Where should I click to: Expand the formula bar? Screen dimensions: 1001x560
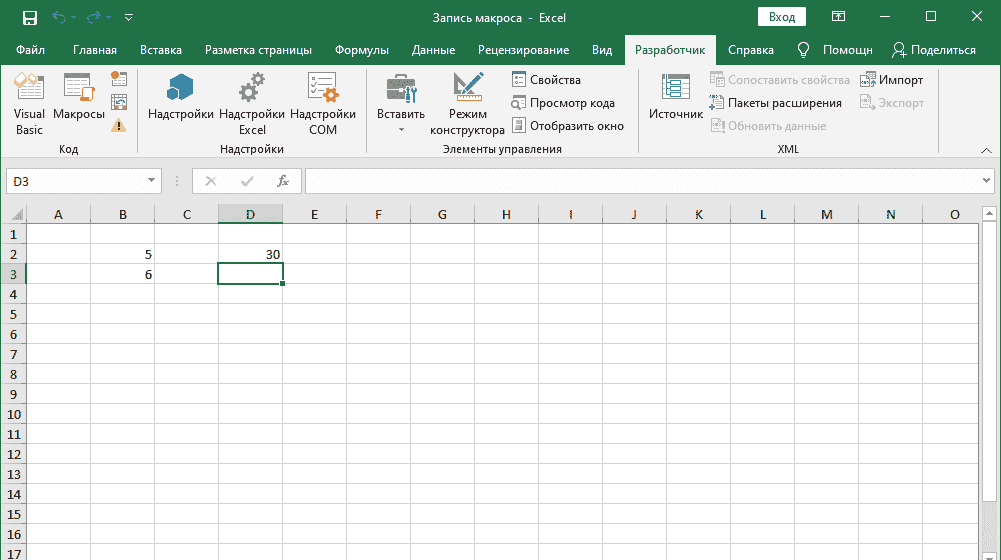coord(987,181)
